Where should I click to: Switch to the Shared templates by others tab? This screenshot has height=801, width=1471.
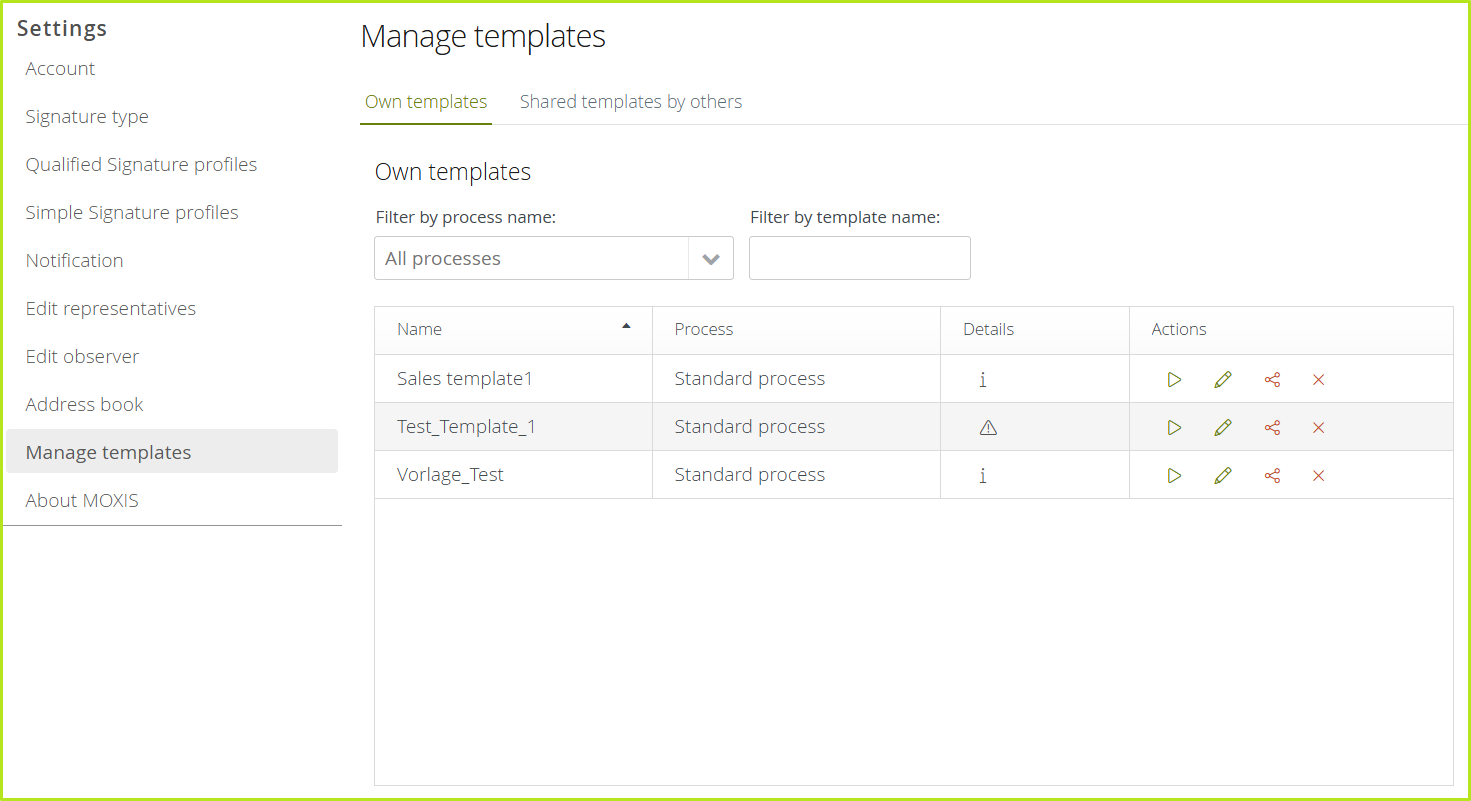pos(630,101)
